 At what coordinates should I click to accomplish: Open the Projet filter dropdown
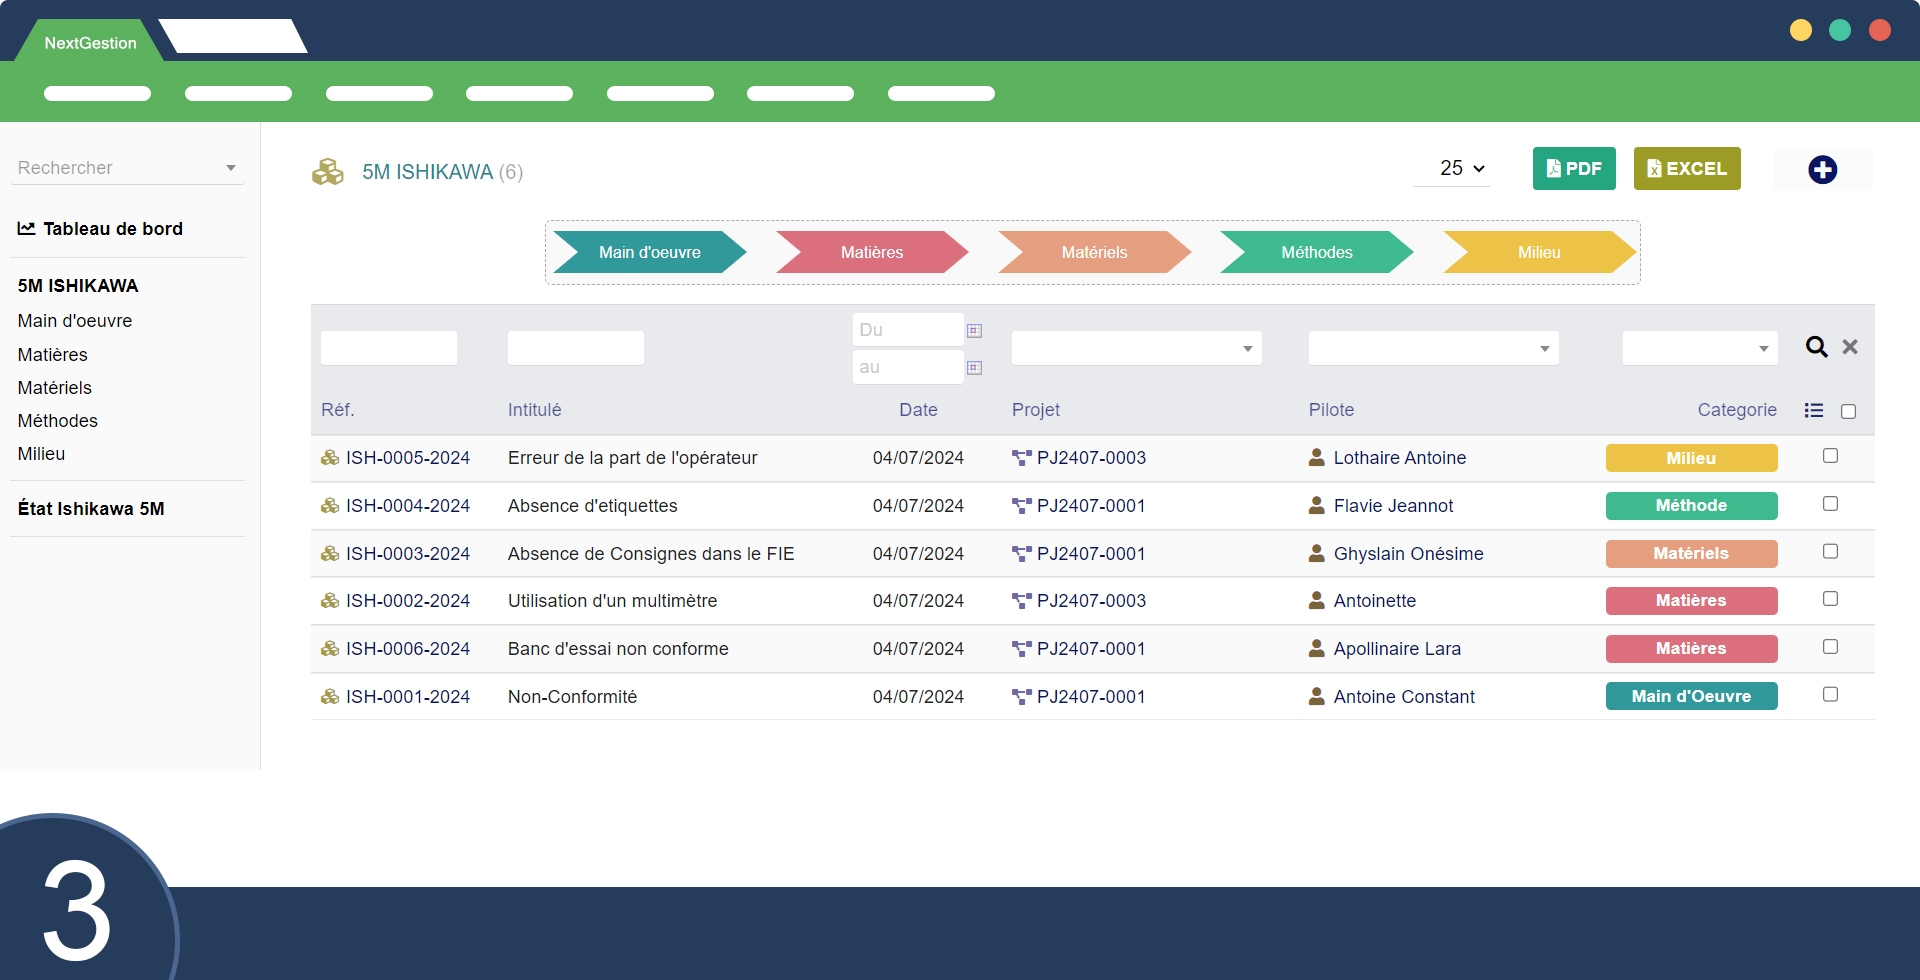click(1136, 348)
